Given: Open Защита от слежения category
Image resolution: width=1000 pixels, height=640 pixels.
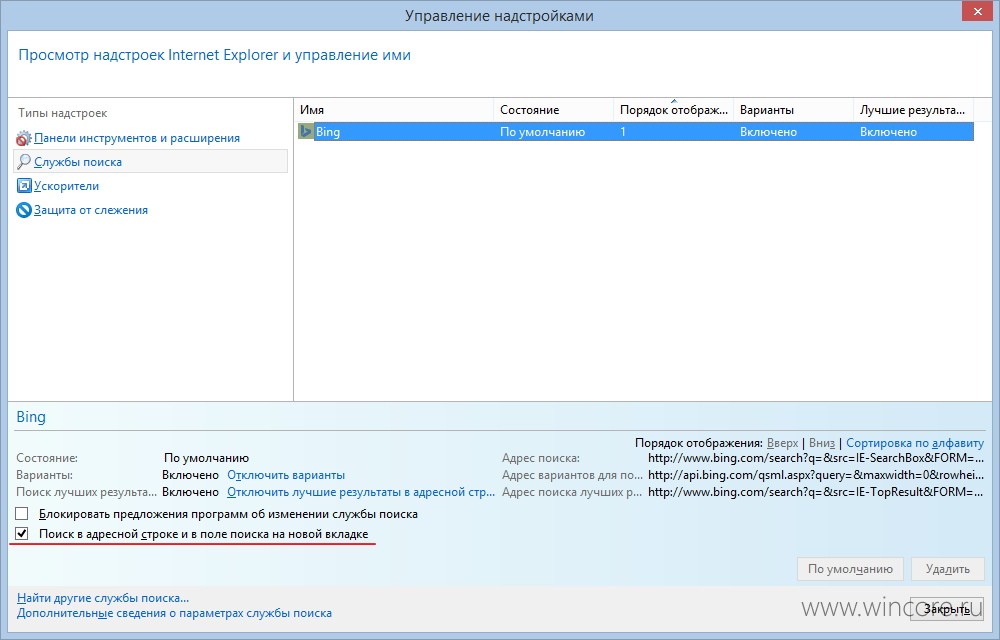Looking at the screenshot, I should point(91,210).
